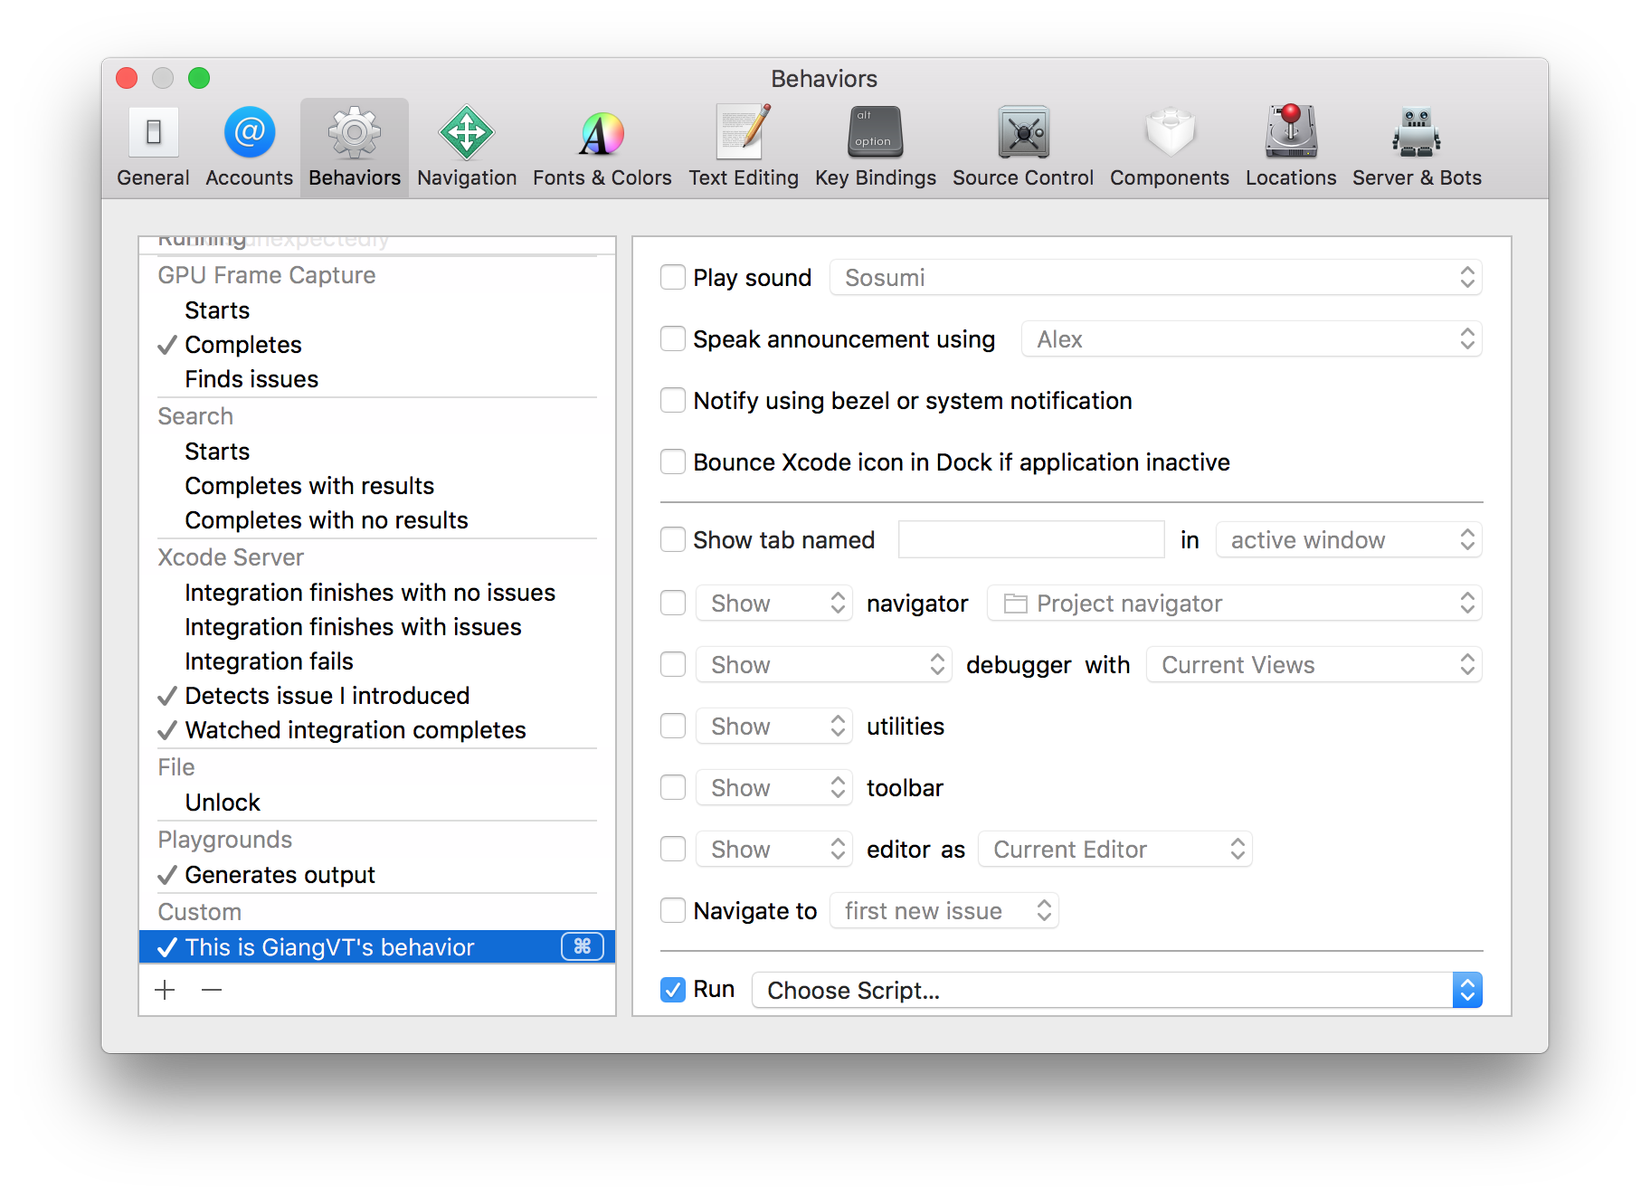Remove selected behavior with minus button
Image resolution: width=1650 pixels, height=1198 pixels.
pyautogui.click(x=211, y=990)
